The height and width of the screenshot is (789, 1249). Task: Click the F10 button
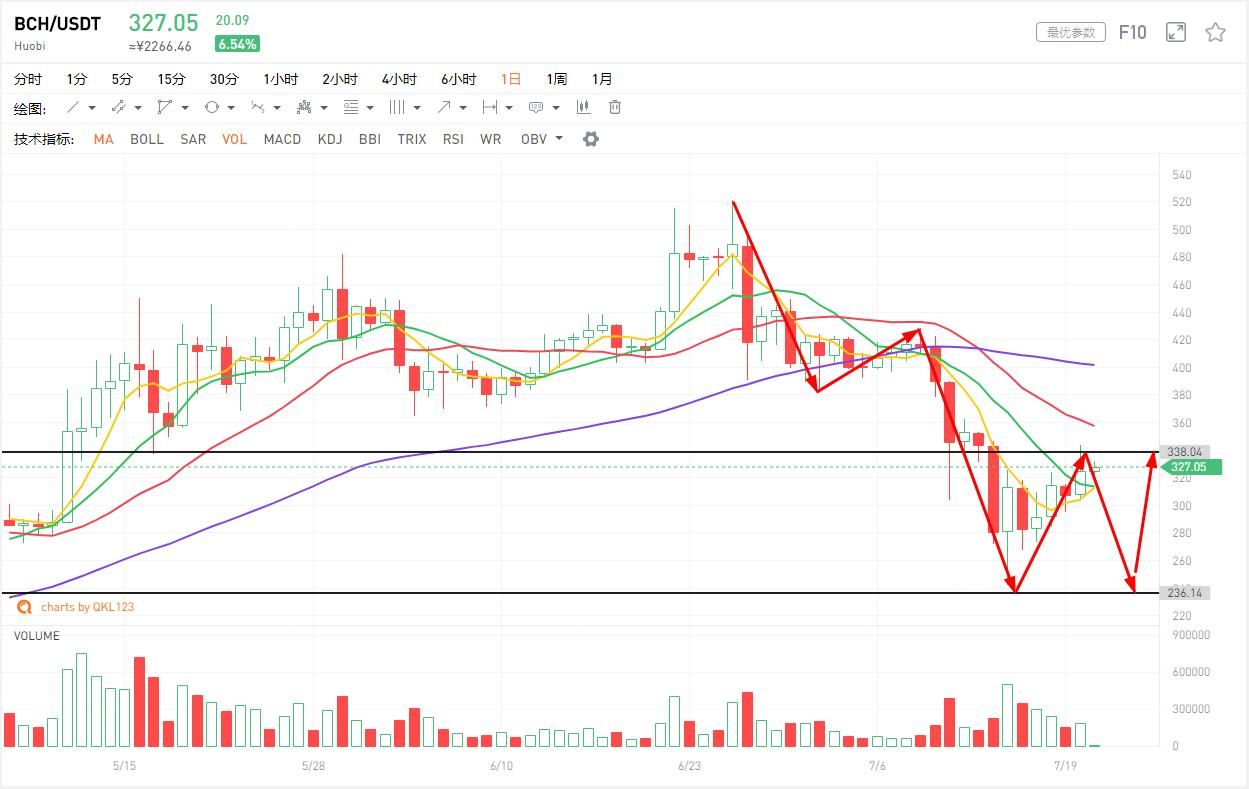pos(1132,33)
